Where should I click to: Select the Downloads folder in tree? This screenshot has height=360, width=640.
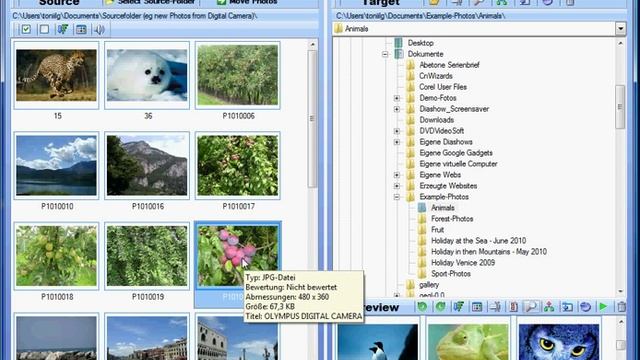[x=436, y=120]
